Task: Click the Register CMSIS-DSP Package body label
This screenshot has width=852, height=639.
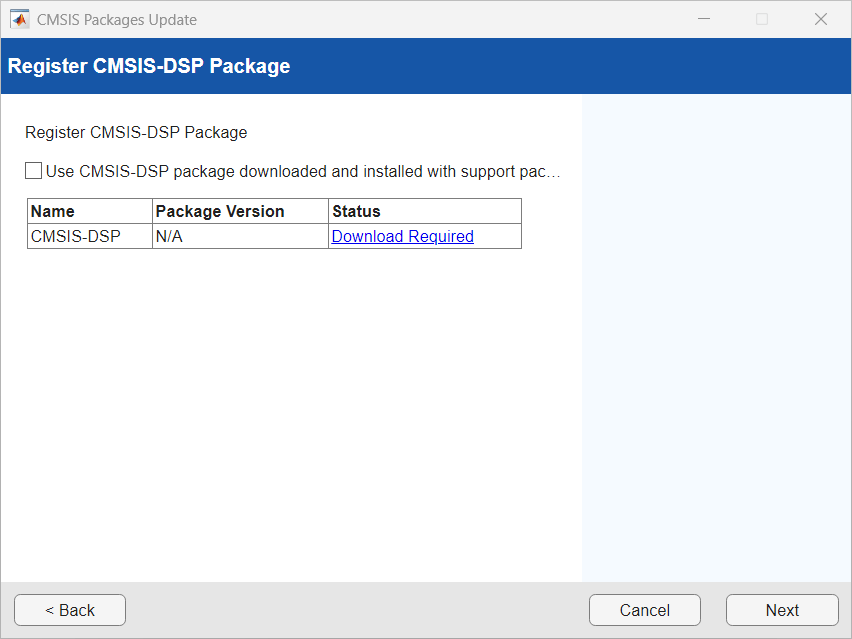Action: point(136,133)
